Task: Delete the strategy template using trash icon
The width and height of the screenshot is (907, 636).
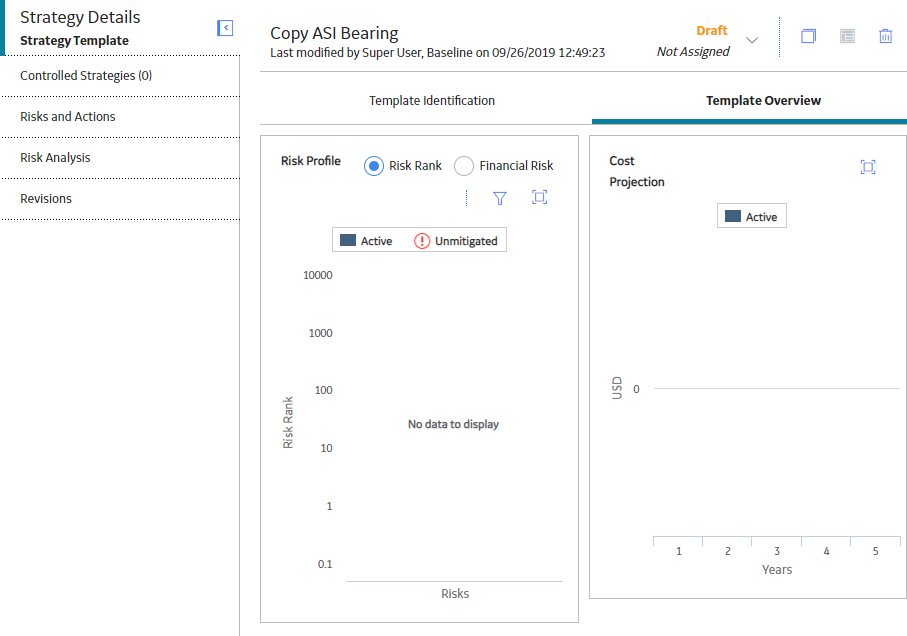Action: click(x=885, y=36)
